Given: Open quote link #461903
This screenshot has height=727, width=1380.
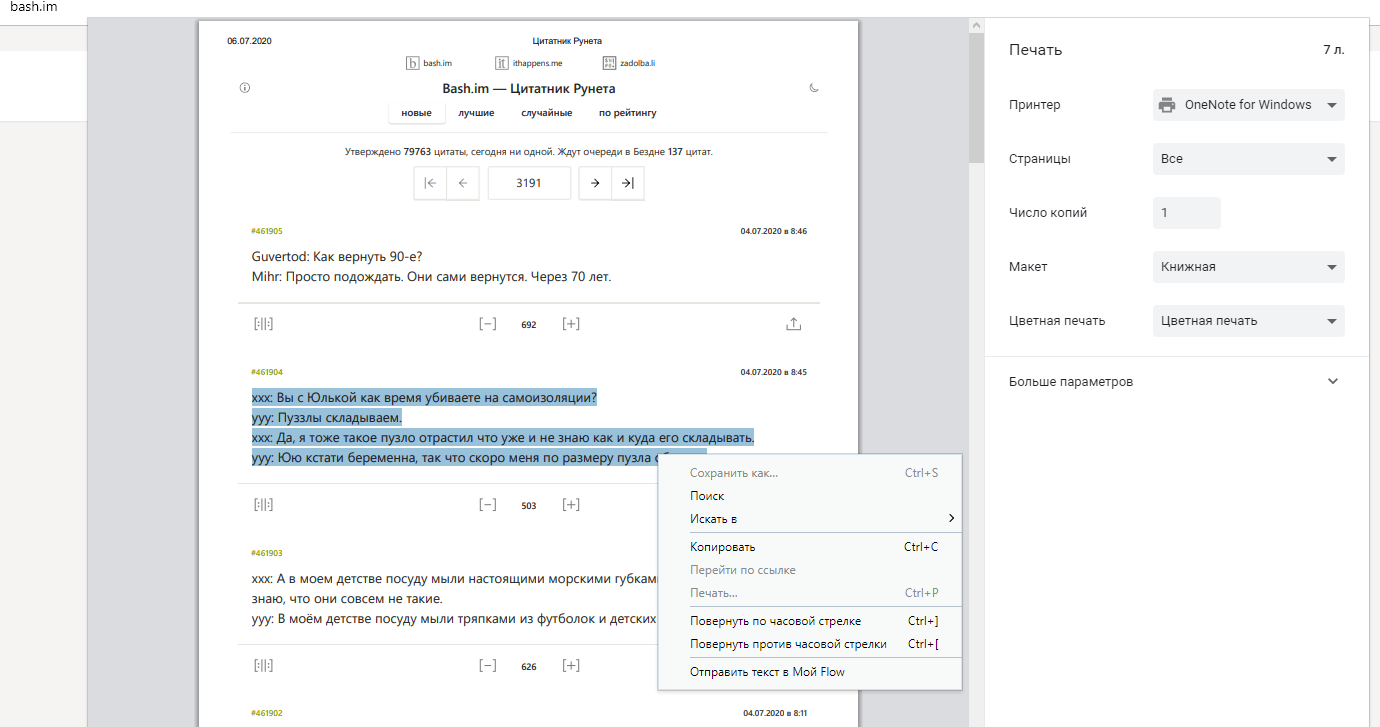Looking at the screenshot, I should 267,553.
